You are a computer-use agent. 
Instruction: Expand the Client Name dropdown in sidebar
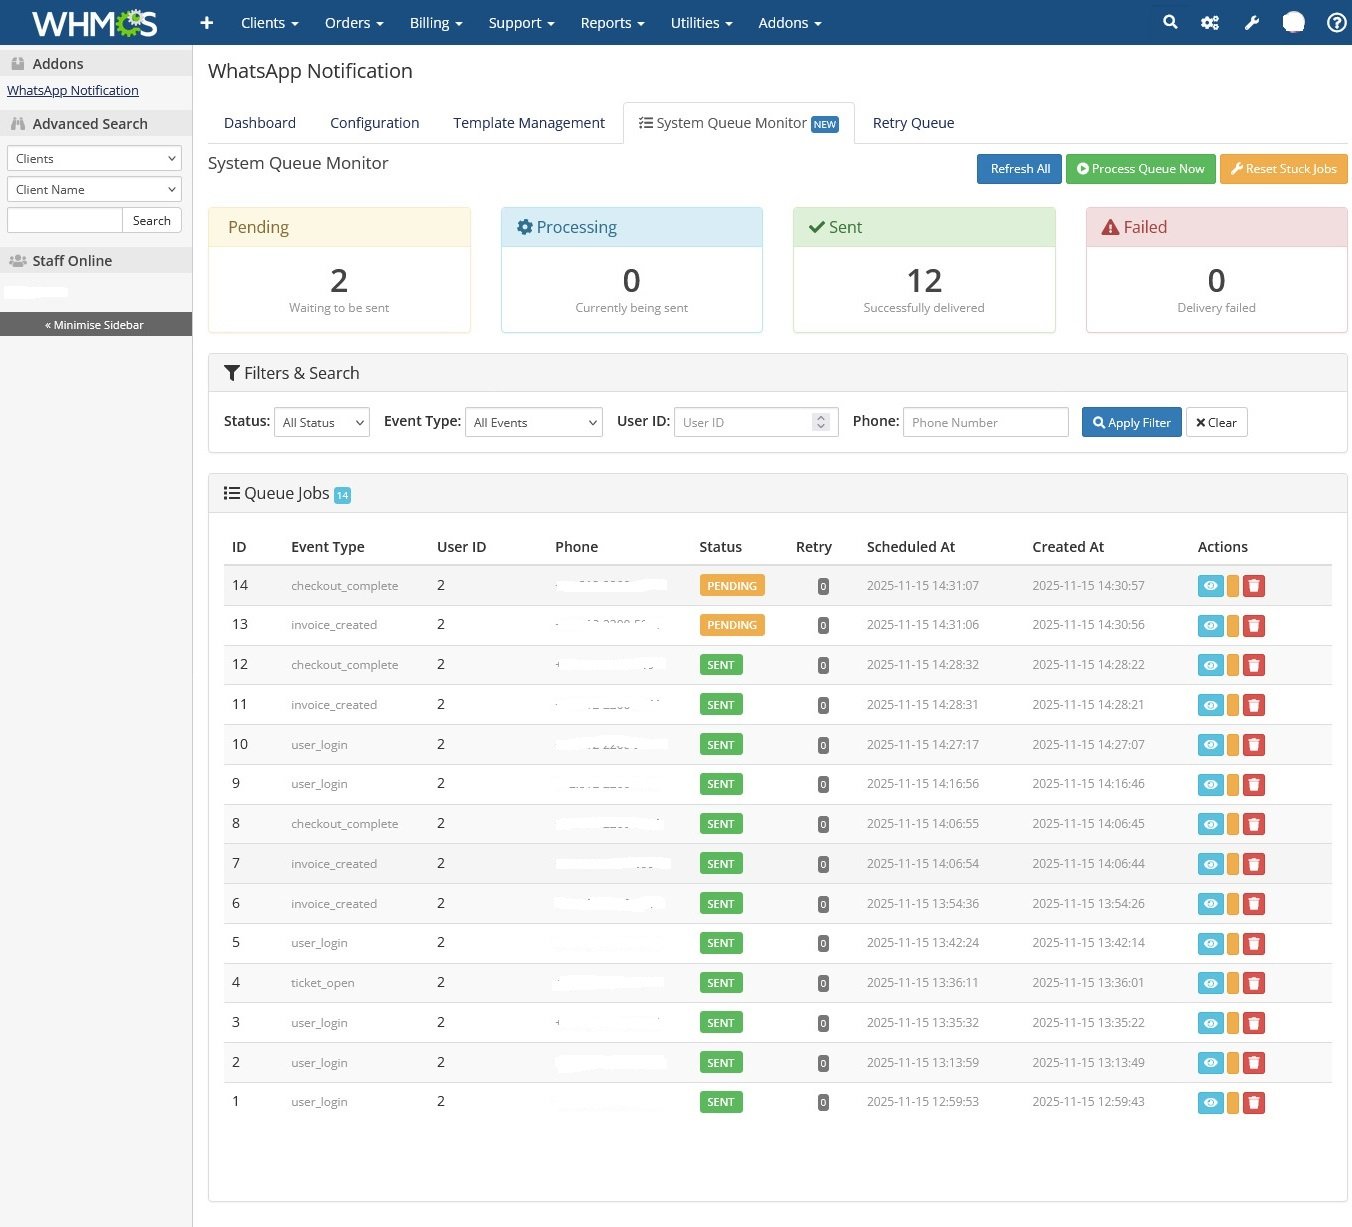pos(94,190)
